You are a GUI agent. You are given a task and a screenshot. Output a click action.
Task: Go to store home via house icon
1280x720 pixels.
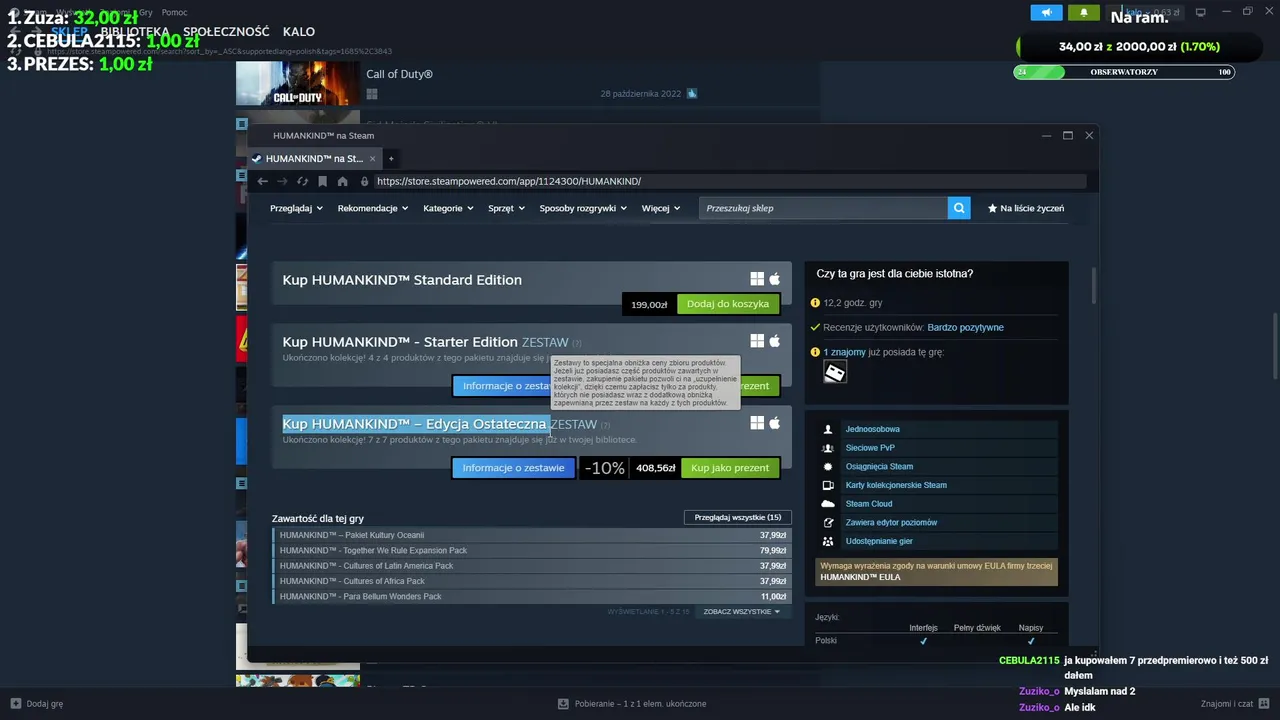[x=342, y=181]
